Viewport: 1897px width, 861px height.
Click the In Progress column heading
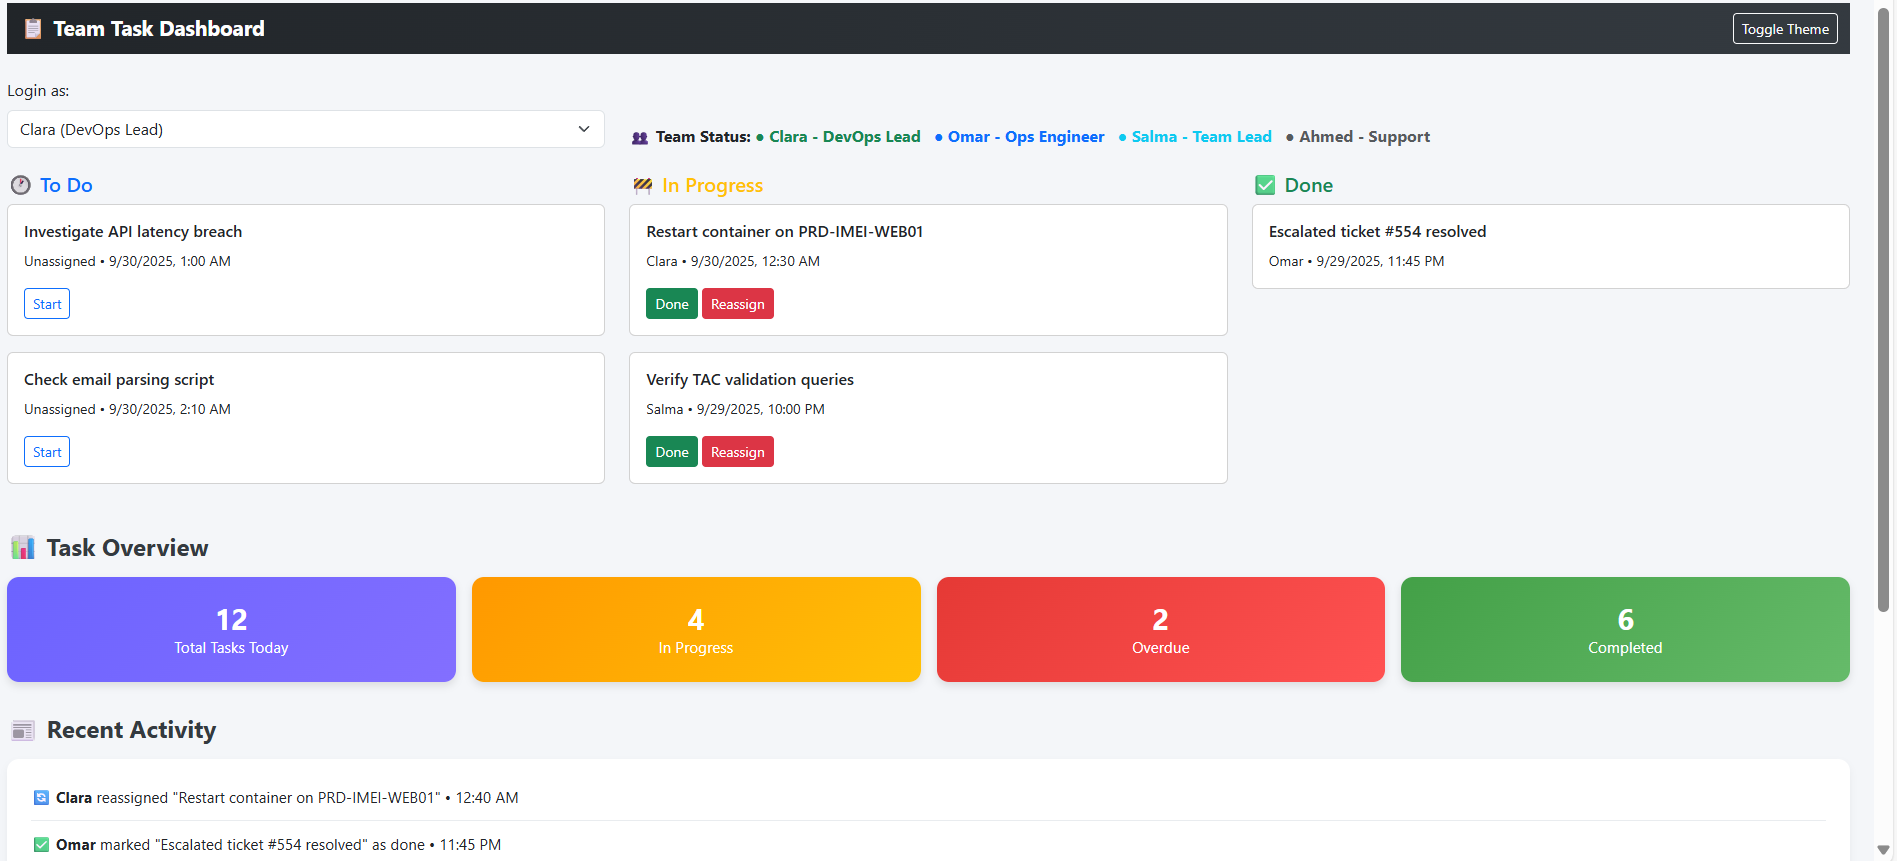(x=712, y=185)
